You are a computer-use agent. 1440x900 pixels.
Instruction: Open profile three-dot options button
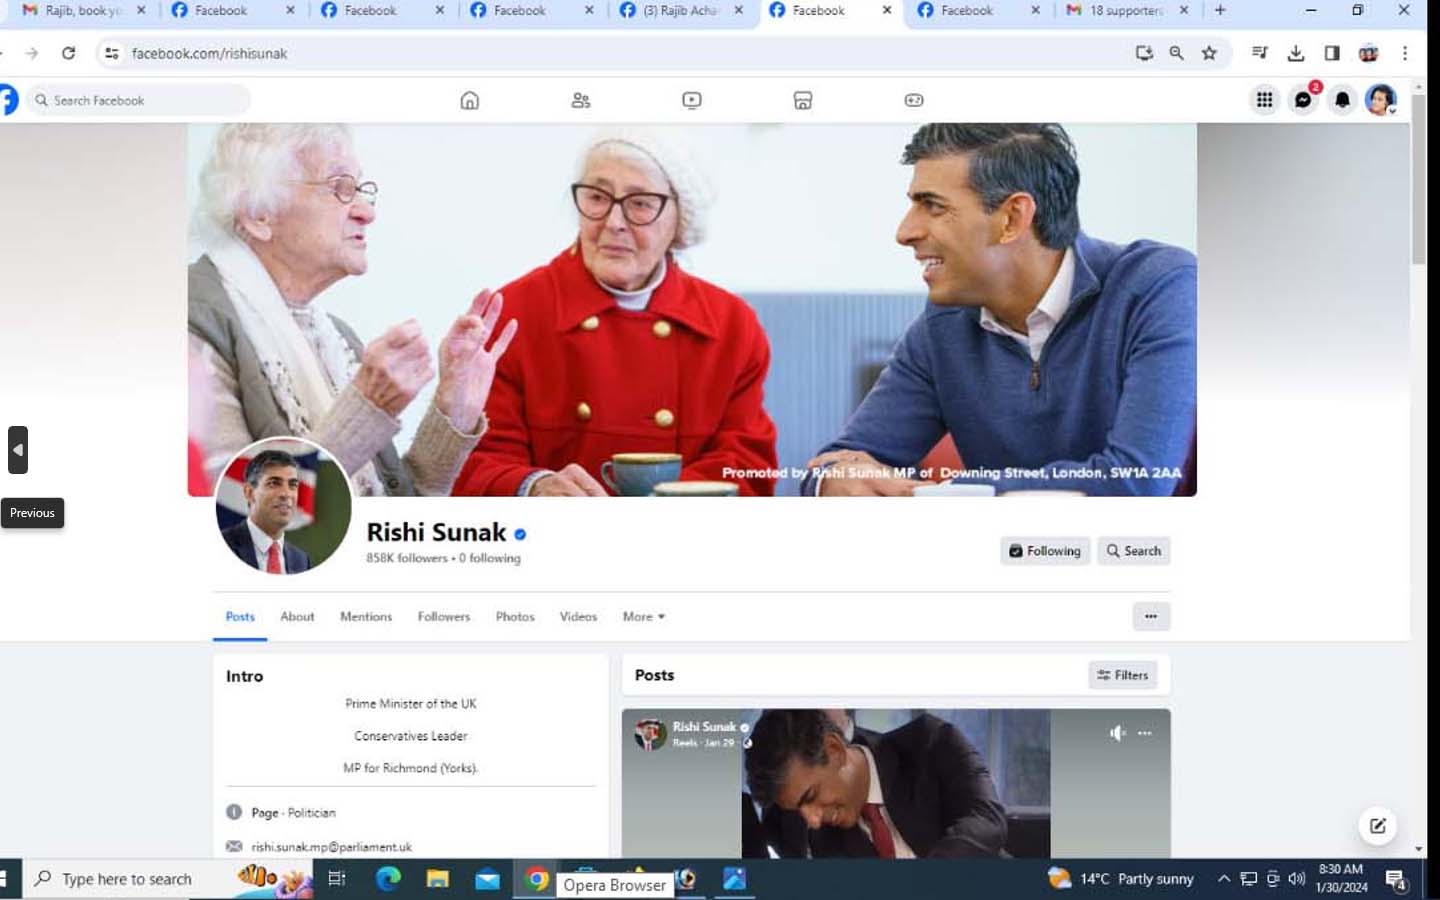point(1151,617)
